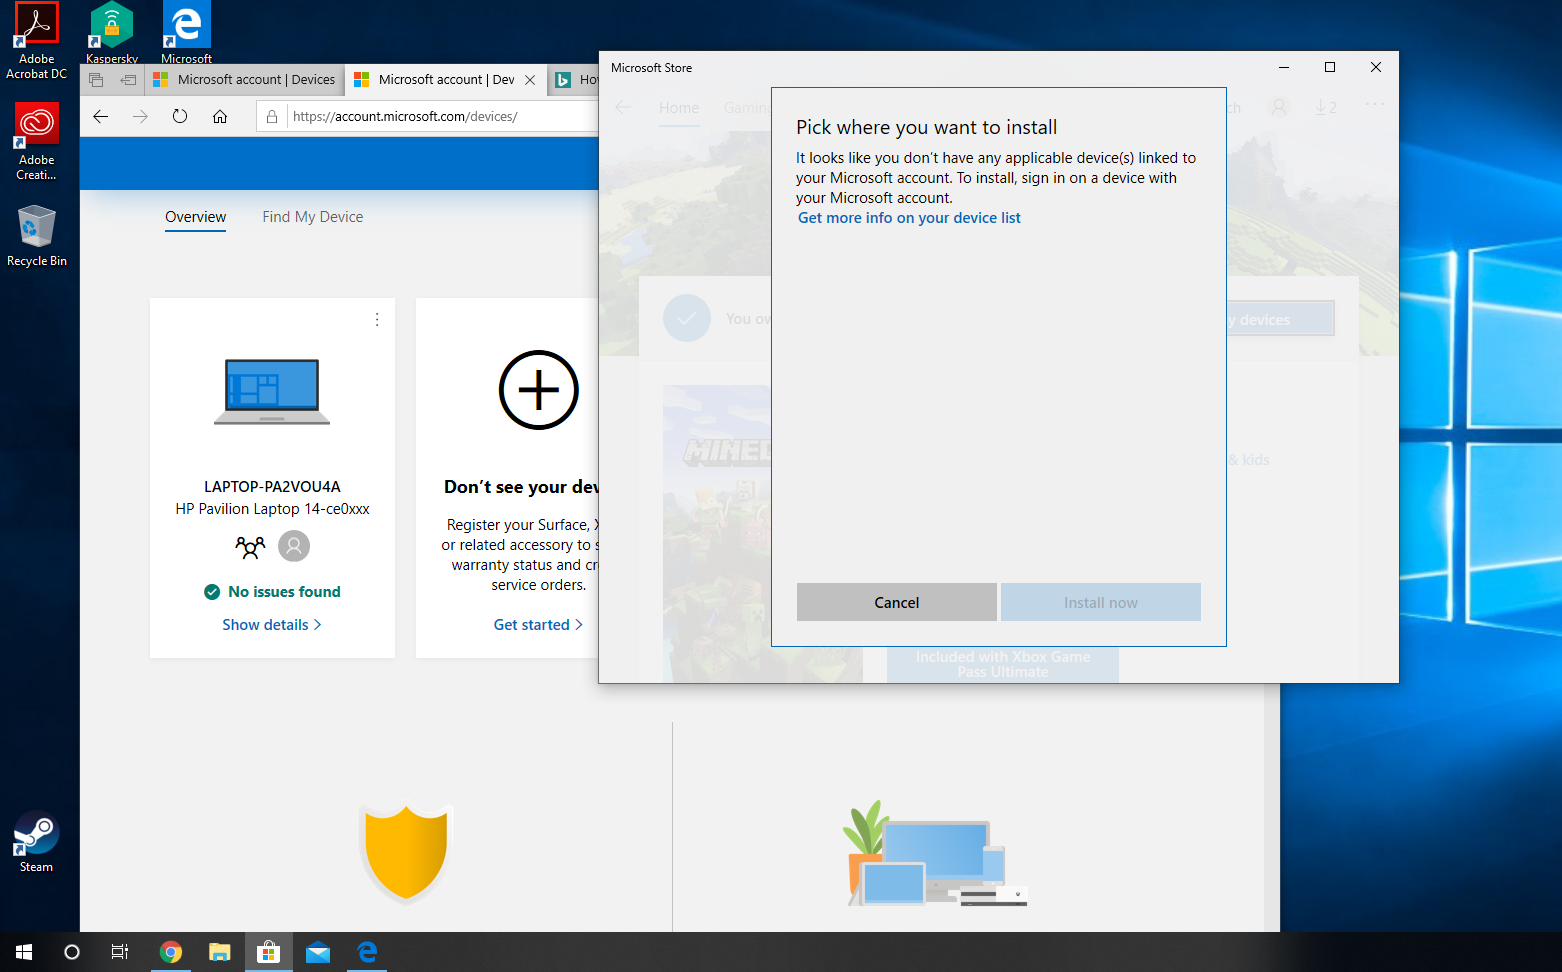The height and width of the screenshot is (972, 1562).
Task: Open Get more info on device list link
Action: [x=909, y=218]
